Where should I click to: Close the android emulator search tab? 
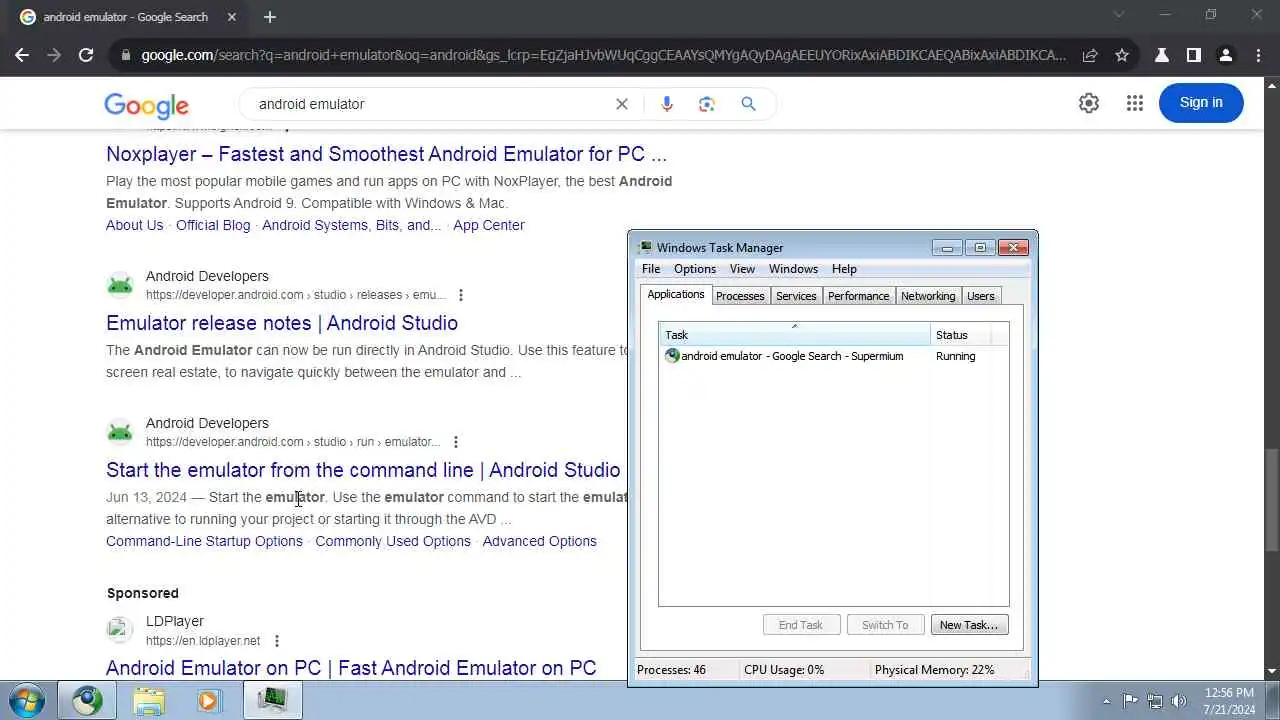[232, 17]
